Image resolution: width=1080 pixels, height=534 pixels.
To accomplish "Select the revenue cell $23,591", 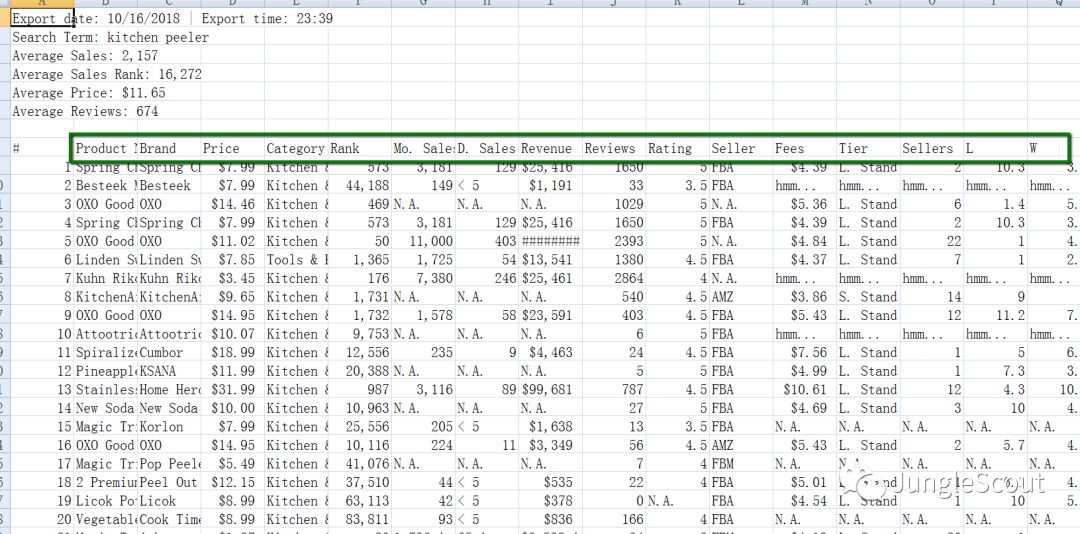I will pyautogui.click(x=550, y=316).
